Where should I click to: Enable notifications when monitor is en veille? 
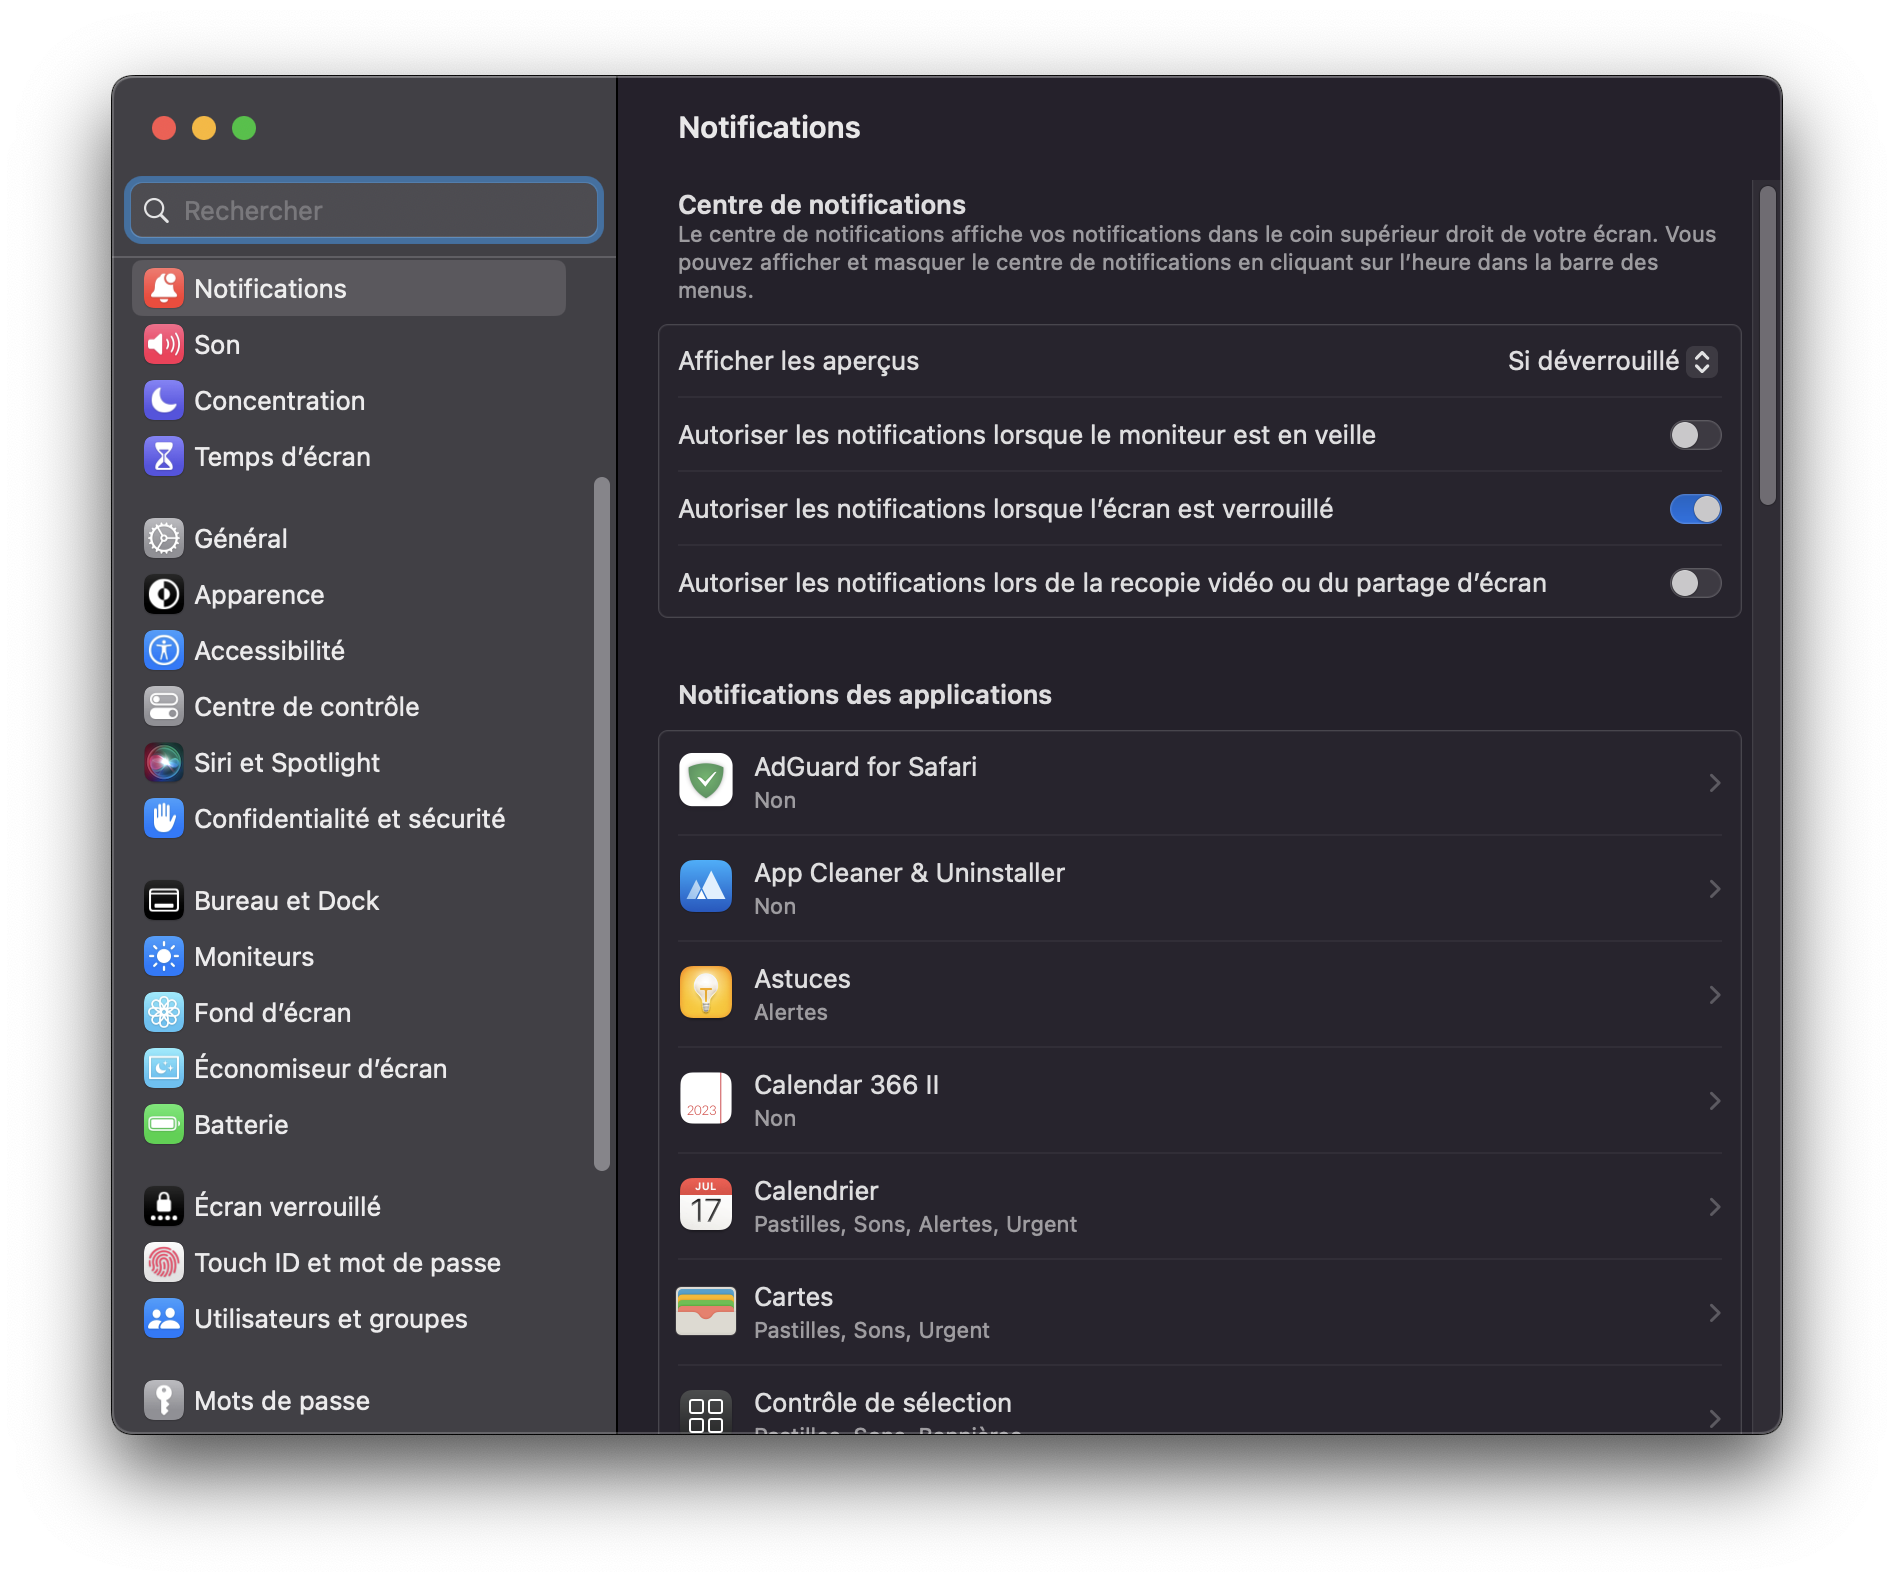1695,435
